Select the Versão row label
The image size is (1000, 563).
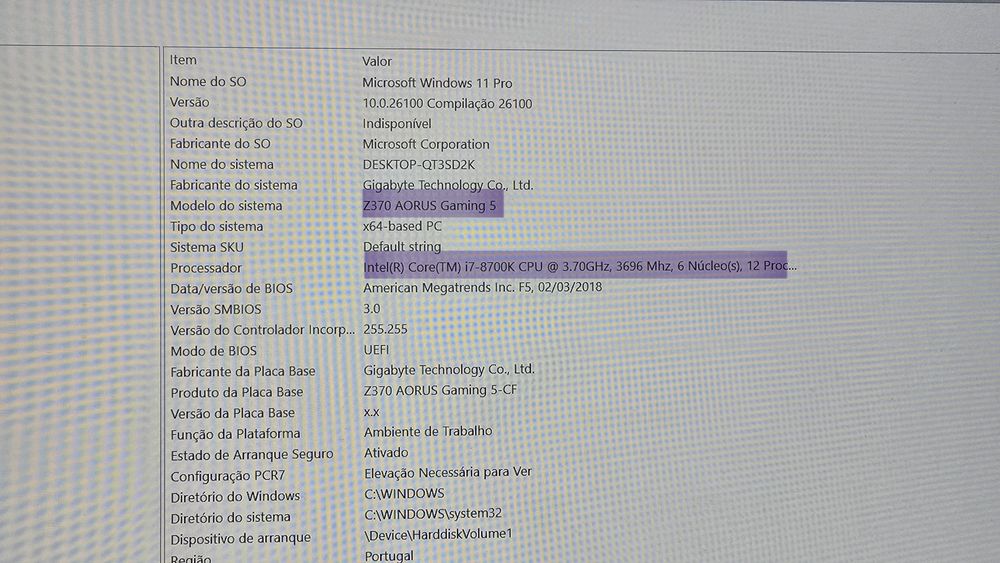[x=189, y=102]
